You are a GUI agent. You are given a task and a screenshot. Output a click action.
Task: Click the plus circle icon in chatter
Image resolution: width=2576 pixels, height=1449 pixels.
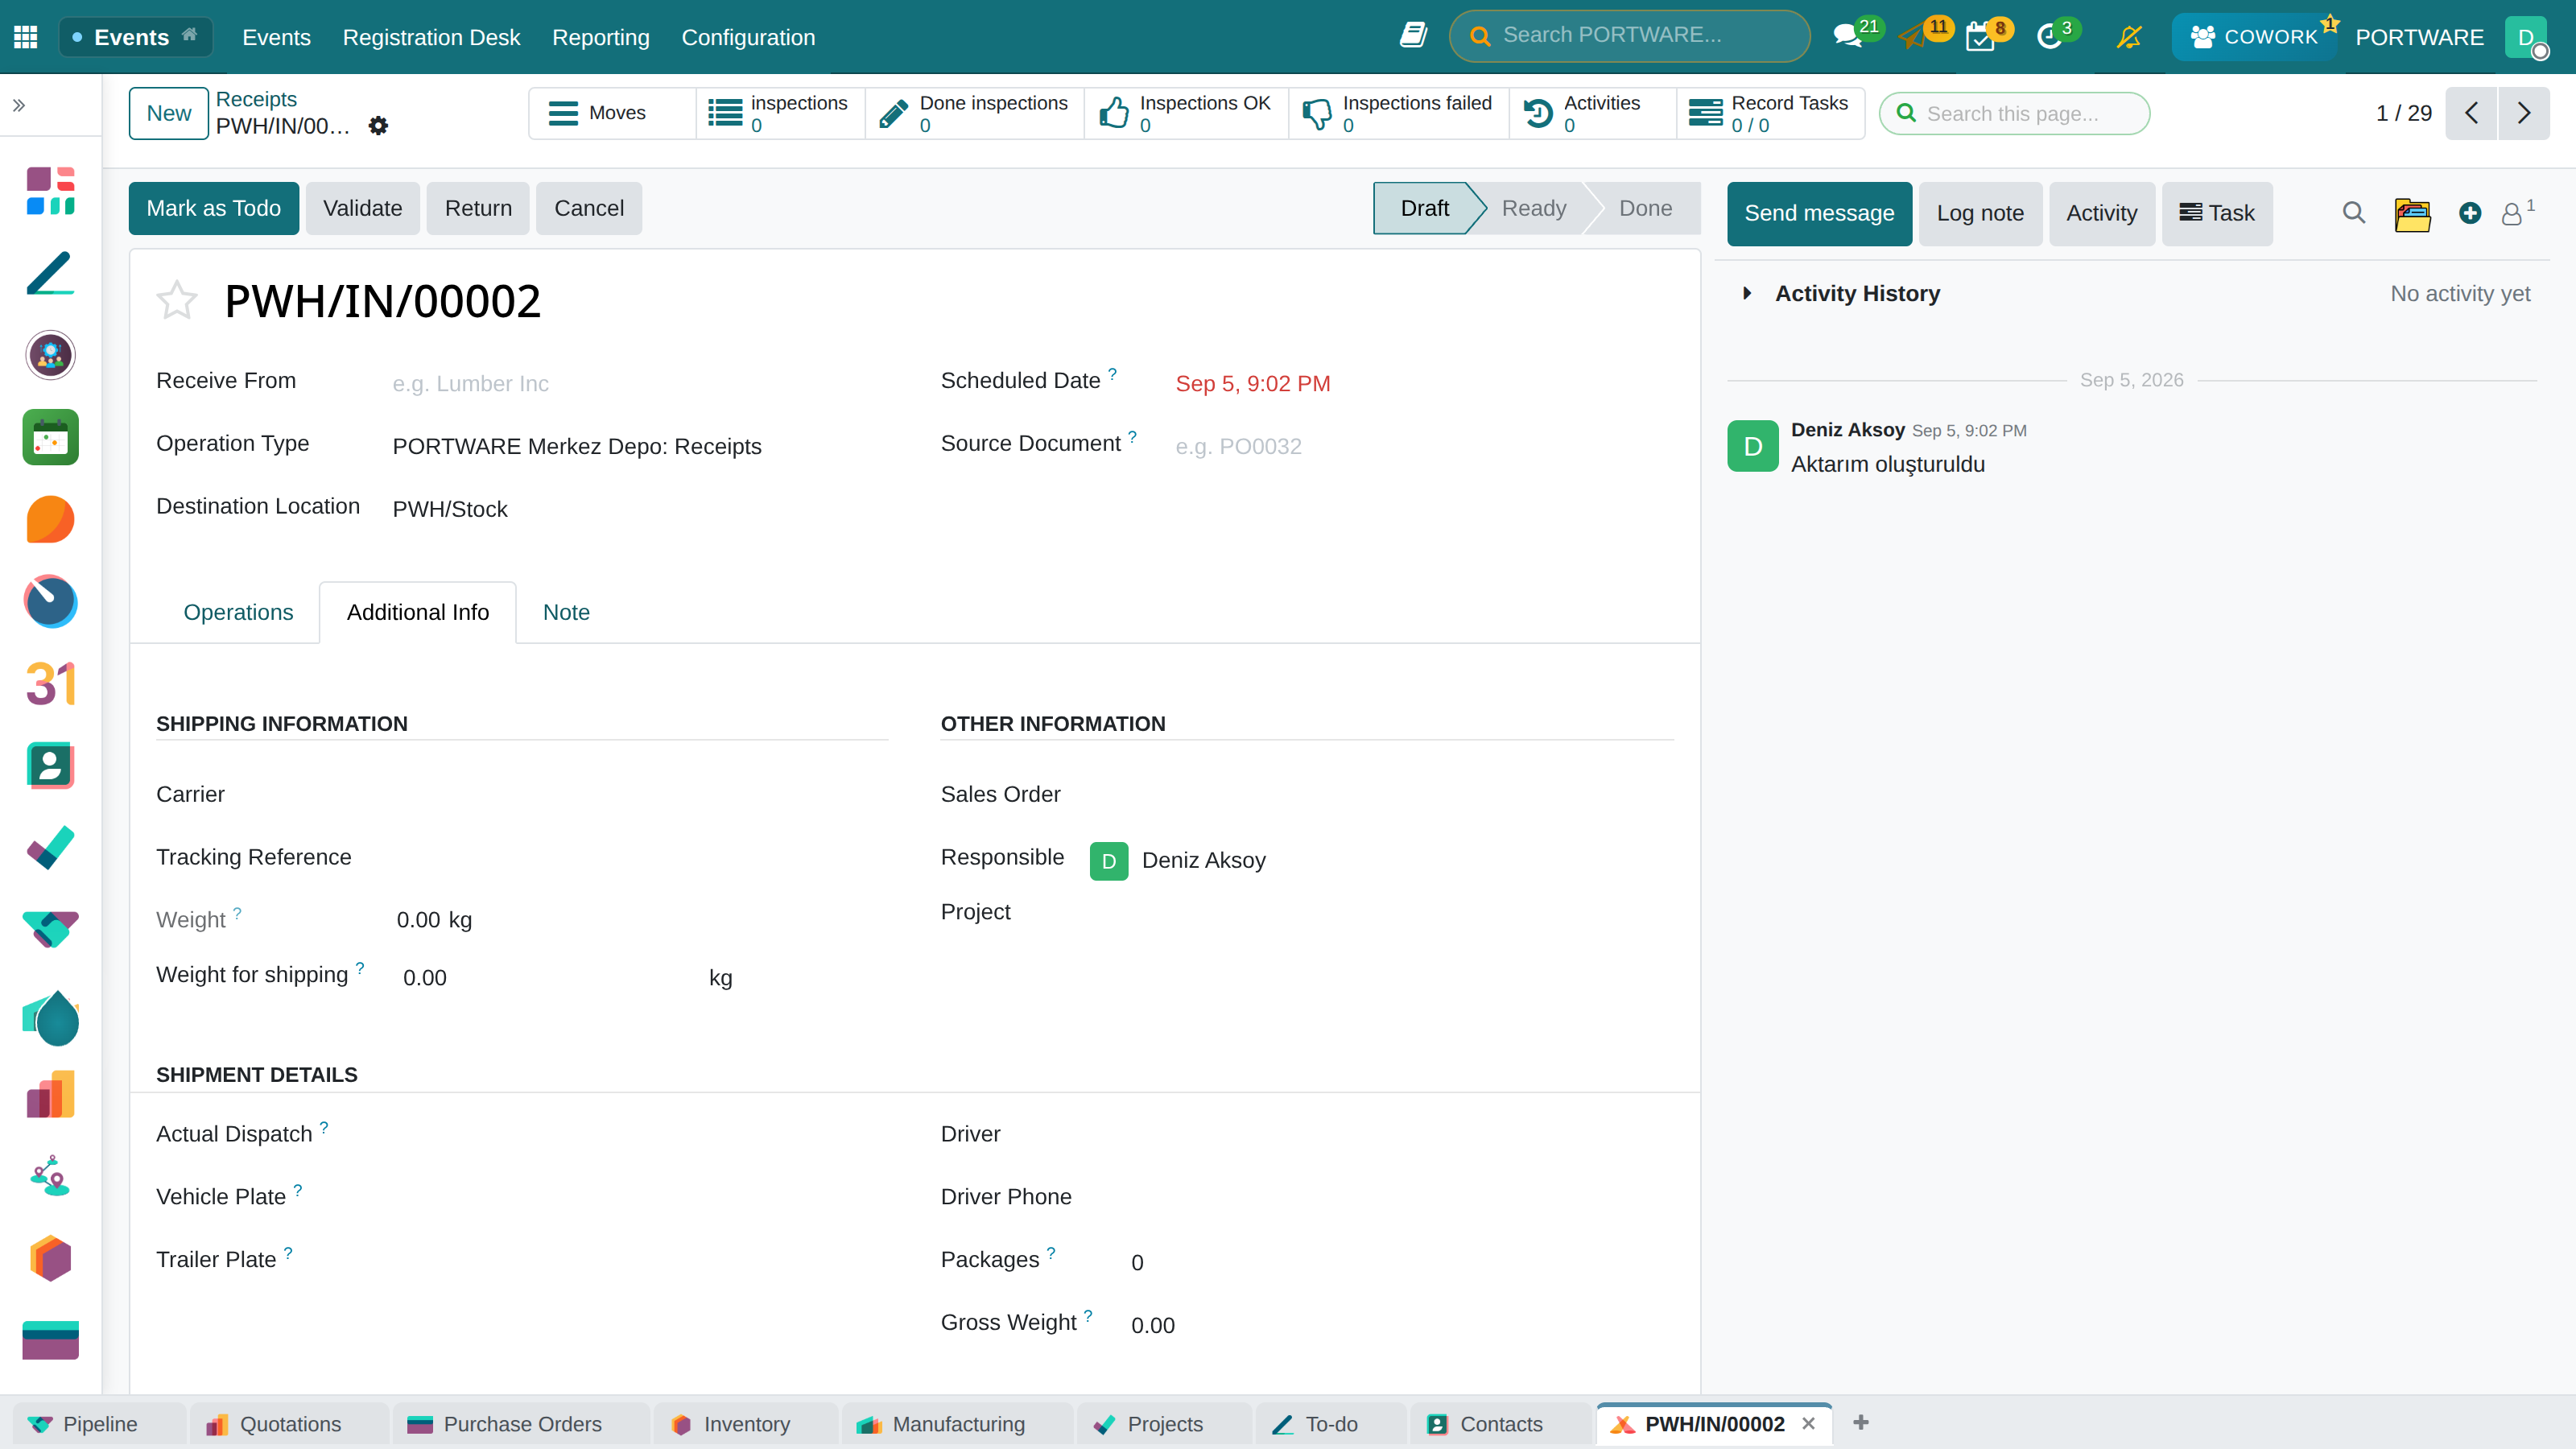pyautogui.click(x=2470, y=213)
